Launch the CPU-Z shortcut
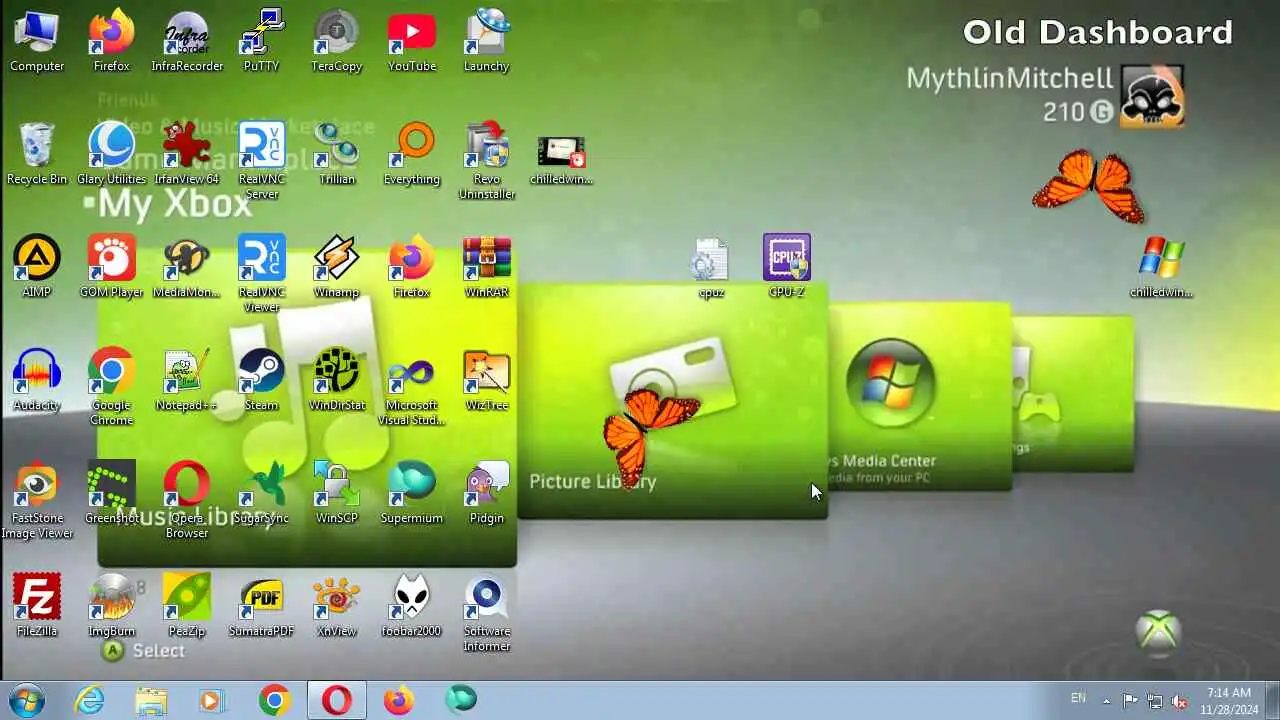1280x720 pixels. coord(787,267)
